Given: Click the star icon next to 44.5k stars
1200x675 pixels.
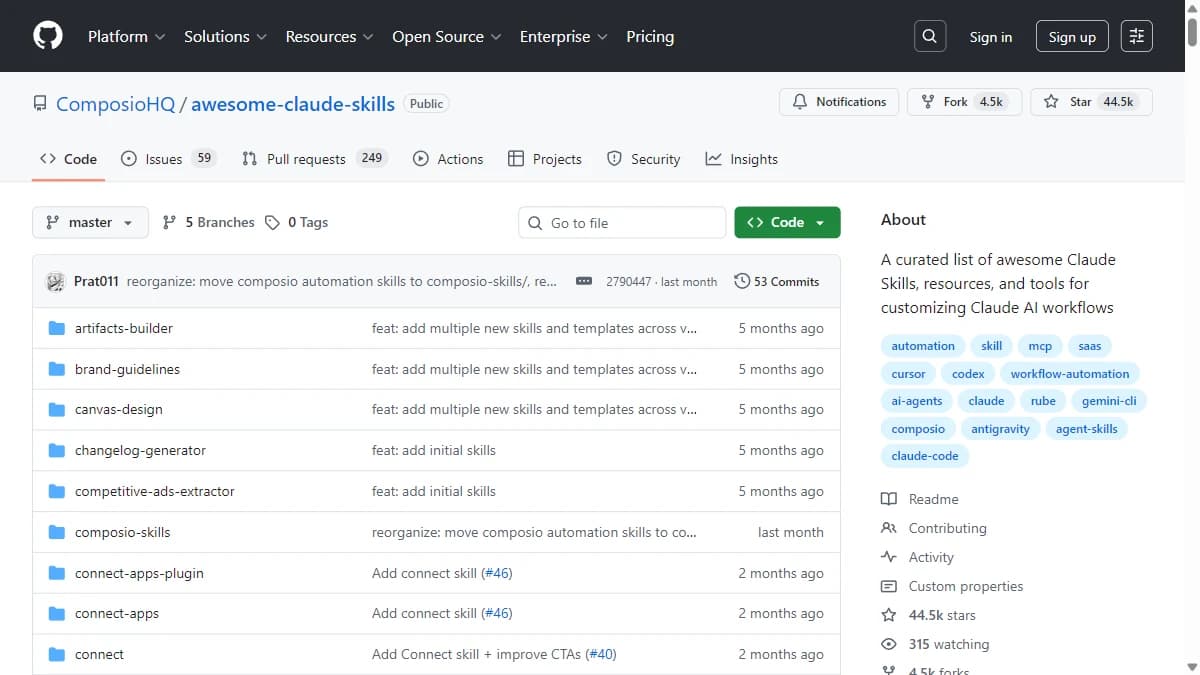Looking at the screenshot, I should point(889,615).
